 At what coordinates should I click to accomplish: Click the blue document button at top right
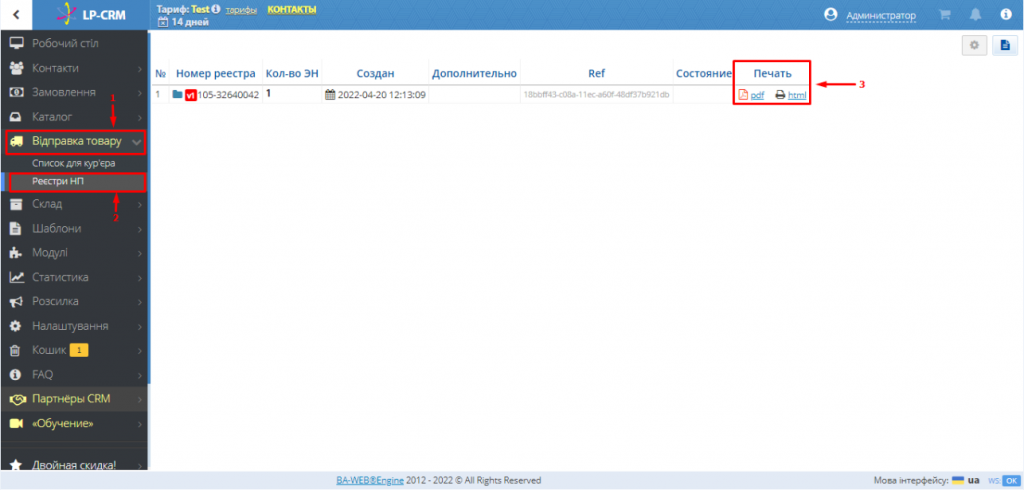(x=1005, y=45)
